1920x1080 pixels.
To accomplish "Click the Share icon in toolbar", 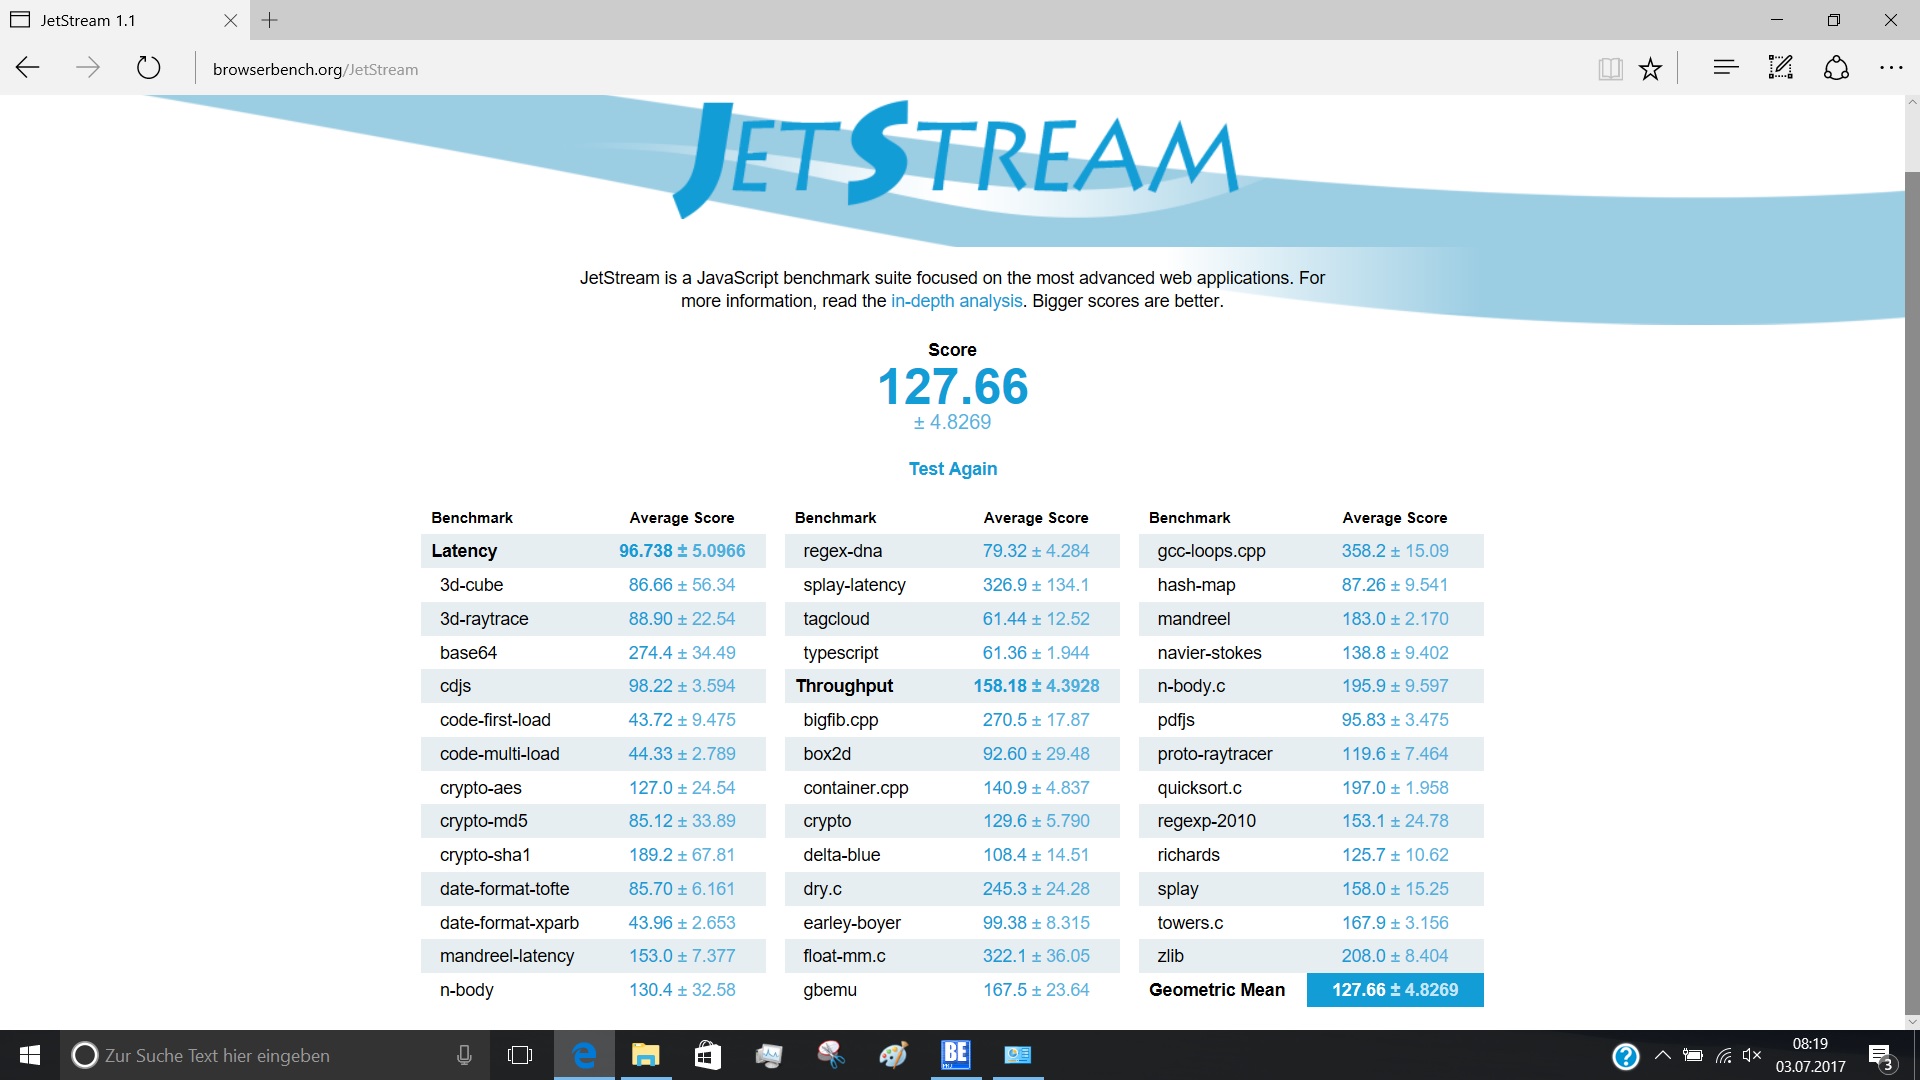I will 1836,68.
